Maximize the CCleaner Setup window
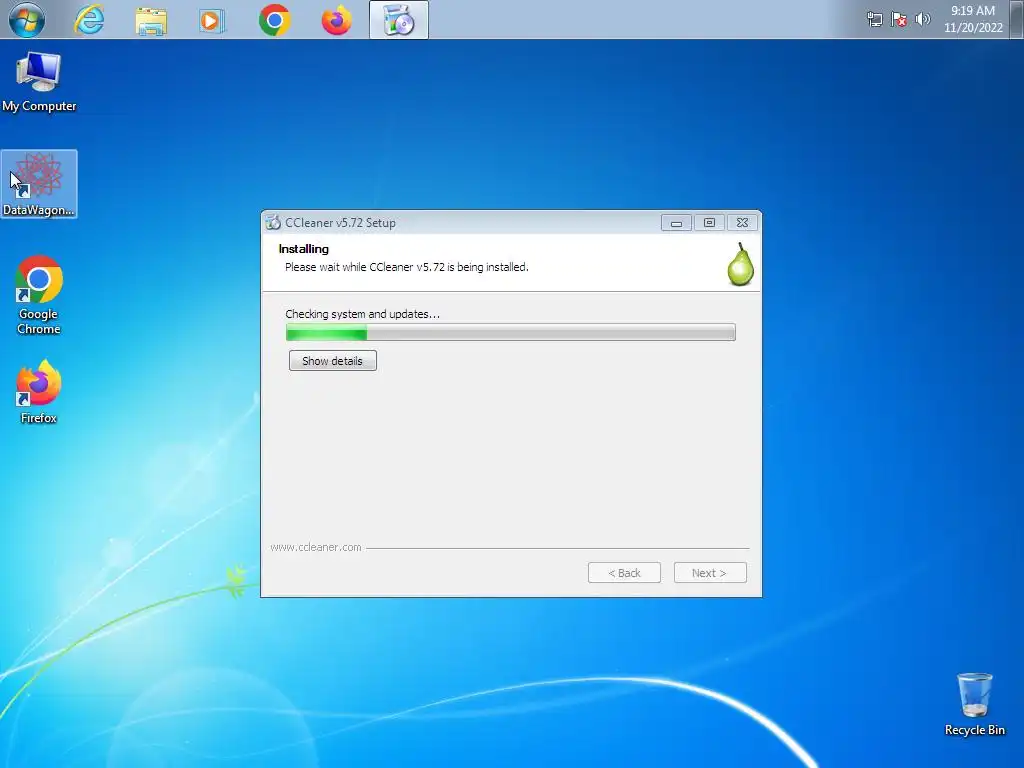Screen dimensions: 1024x768 709,223
